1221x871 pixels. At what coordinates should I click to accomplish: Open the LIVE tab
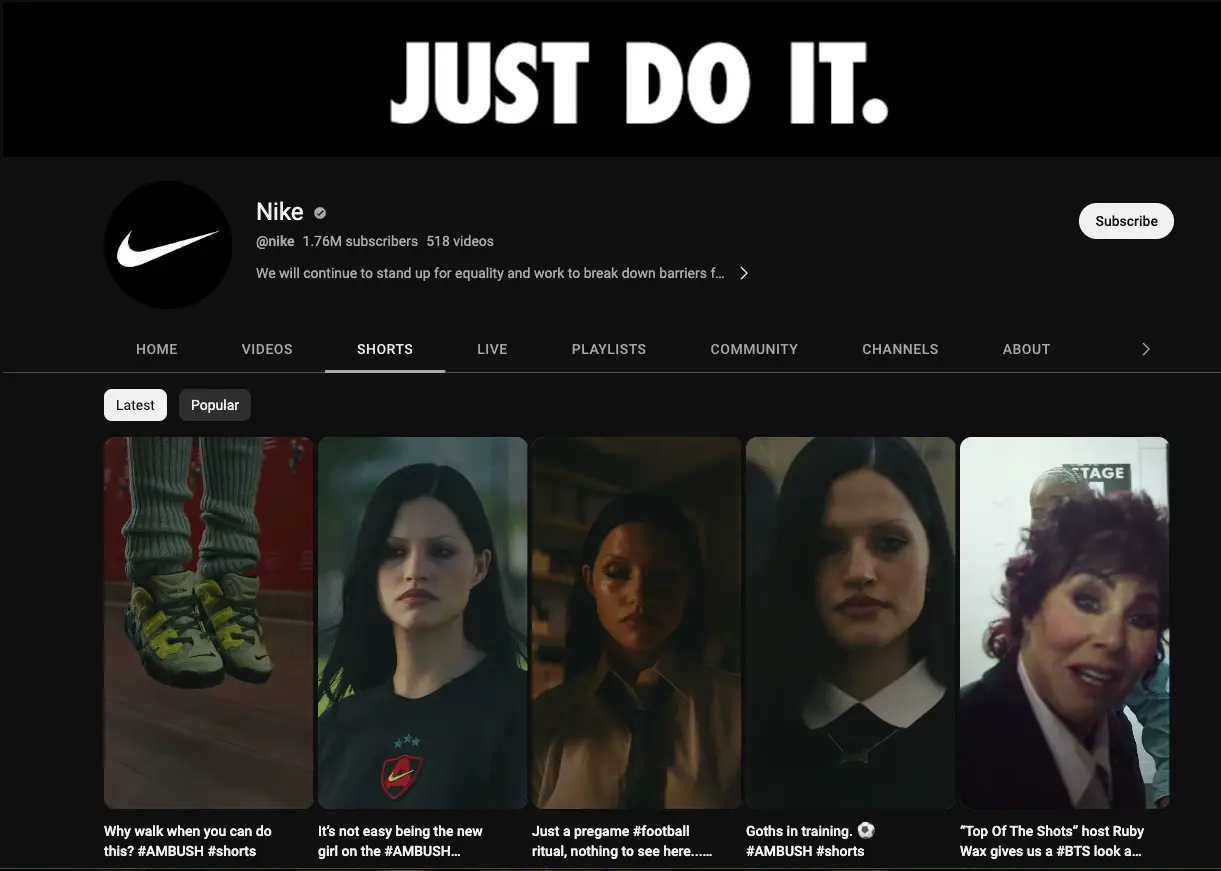tap(492, 349)
